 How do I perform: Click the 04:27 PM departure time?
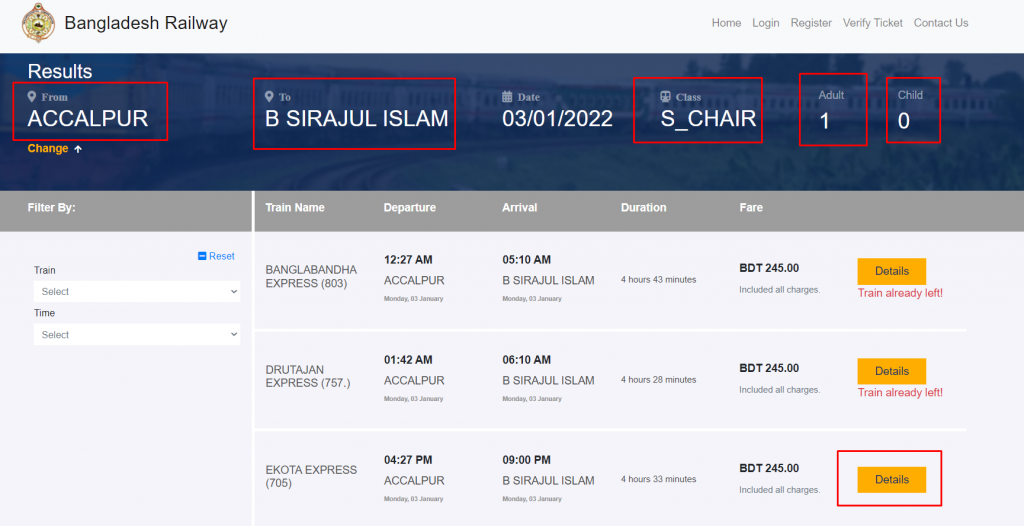(x=408, y=460)
